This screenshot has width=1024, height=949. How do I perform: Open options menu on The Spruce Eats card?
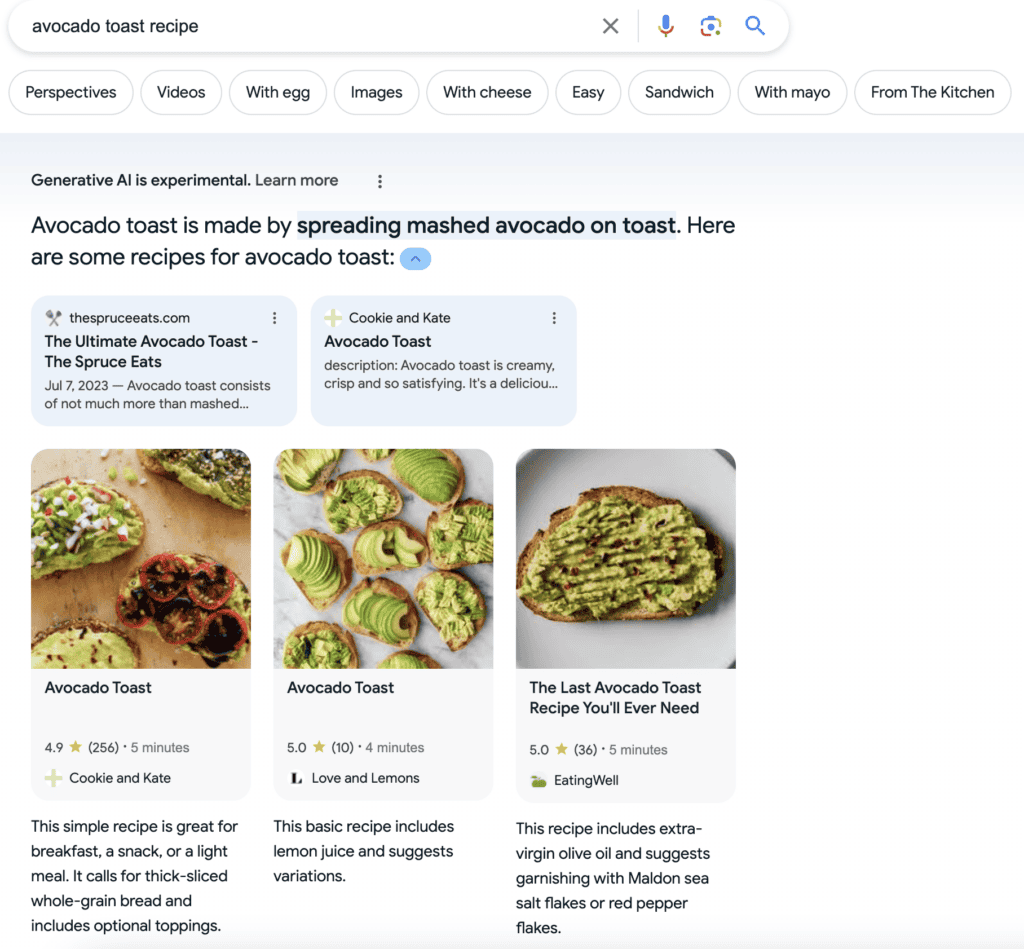(x=275, y=317)
